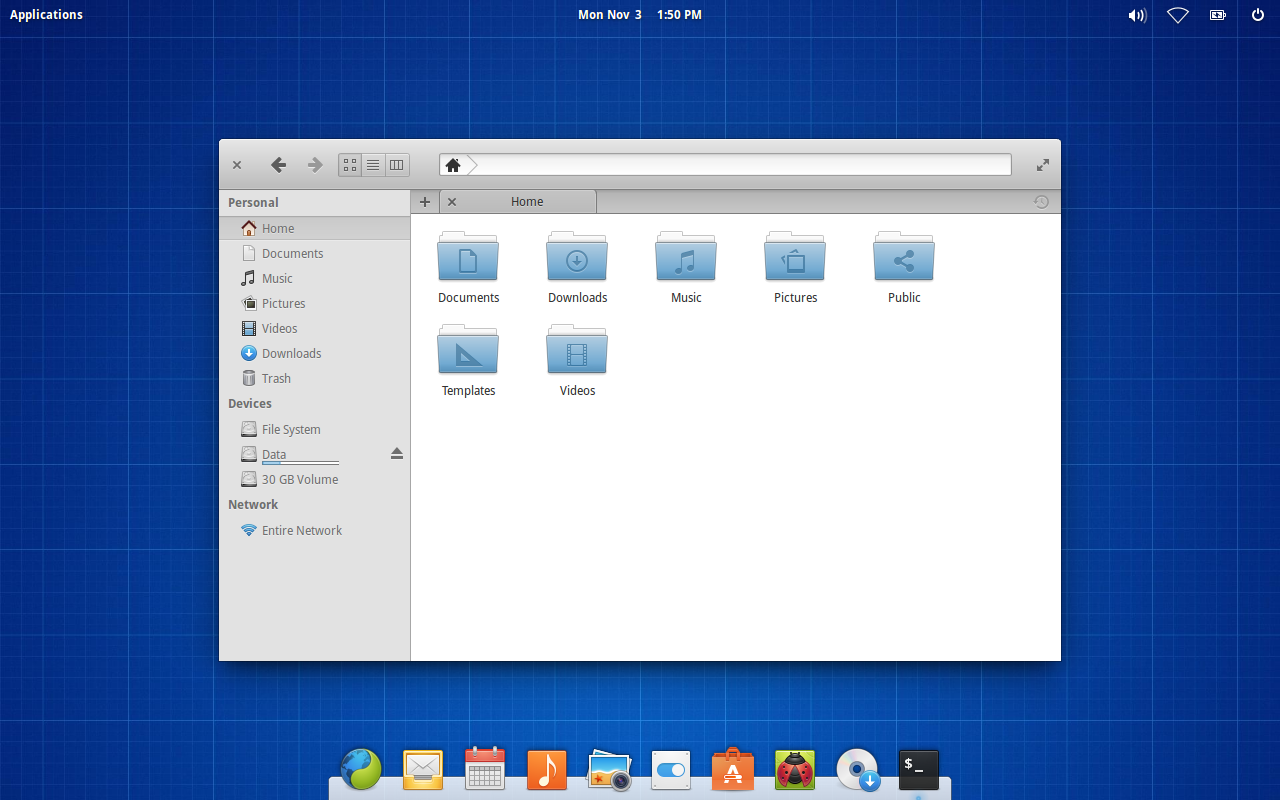Screen dimensions: 1280x800
Task: Switch to column view in the toolbar
Action: click(396, 164)
